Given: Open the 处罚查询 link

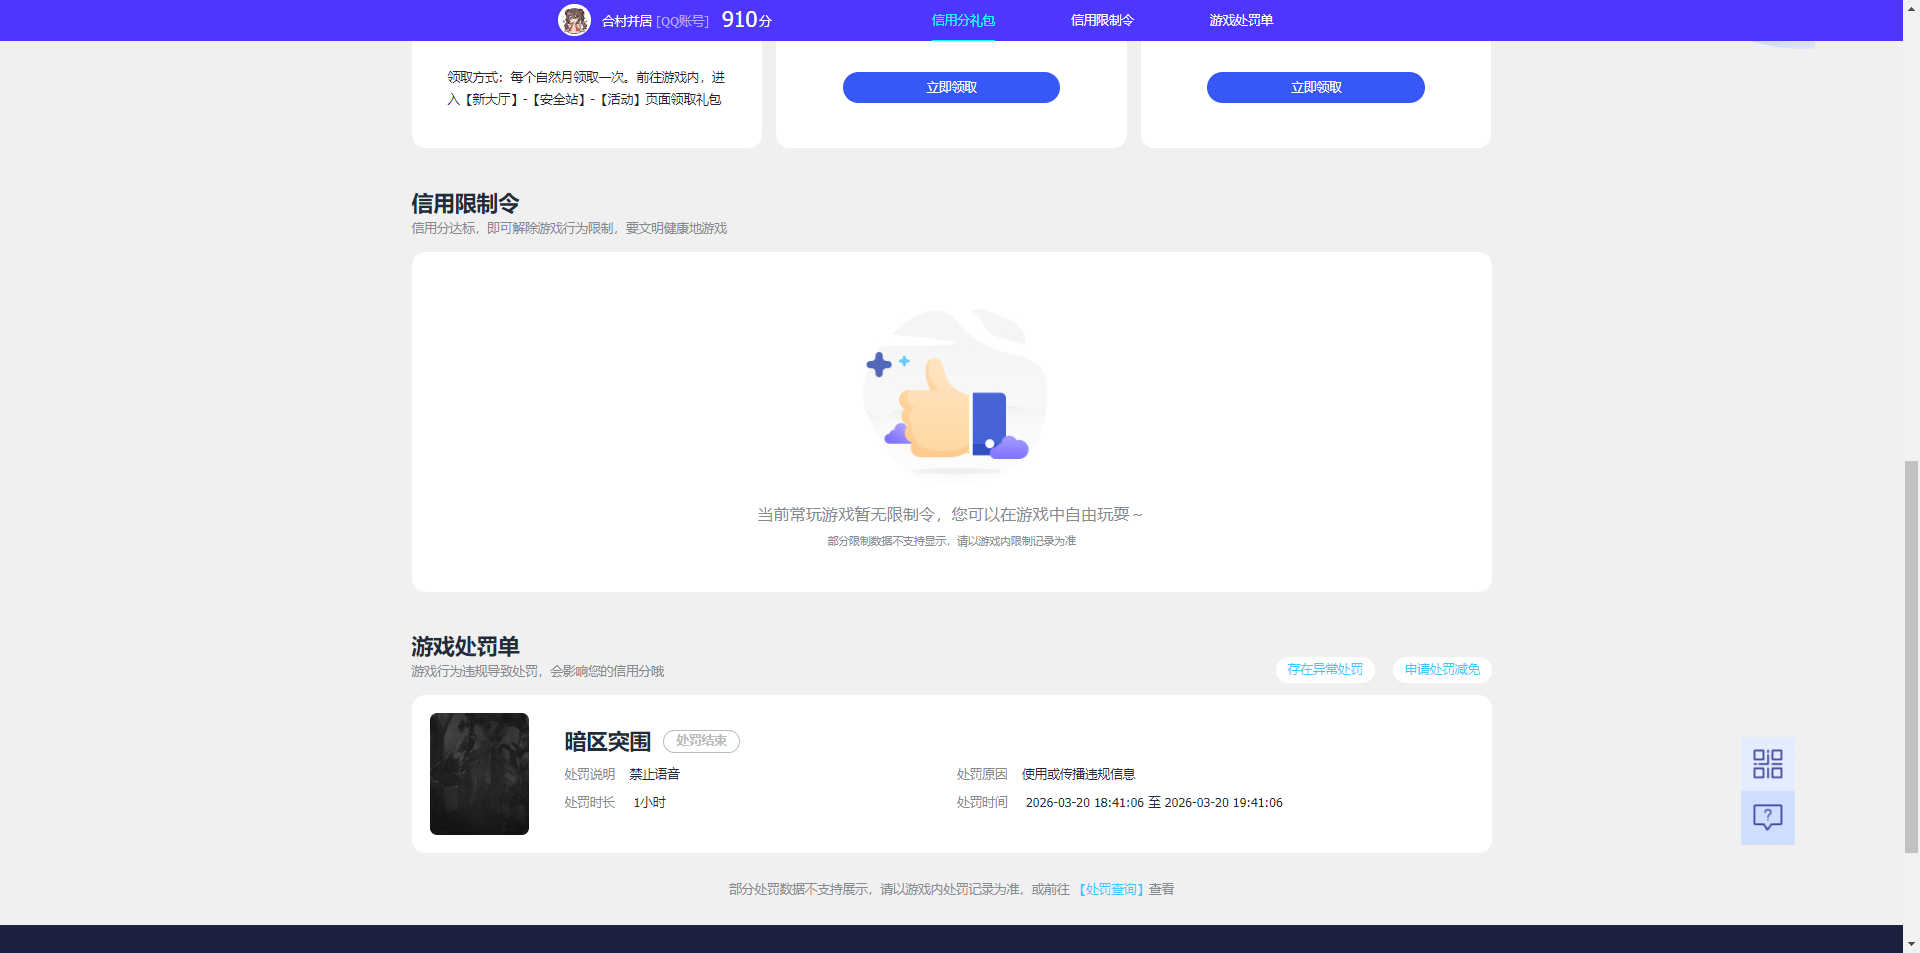Looking at the screenshot, I should tap(1110, 889).
